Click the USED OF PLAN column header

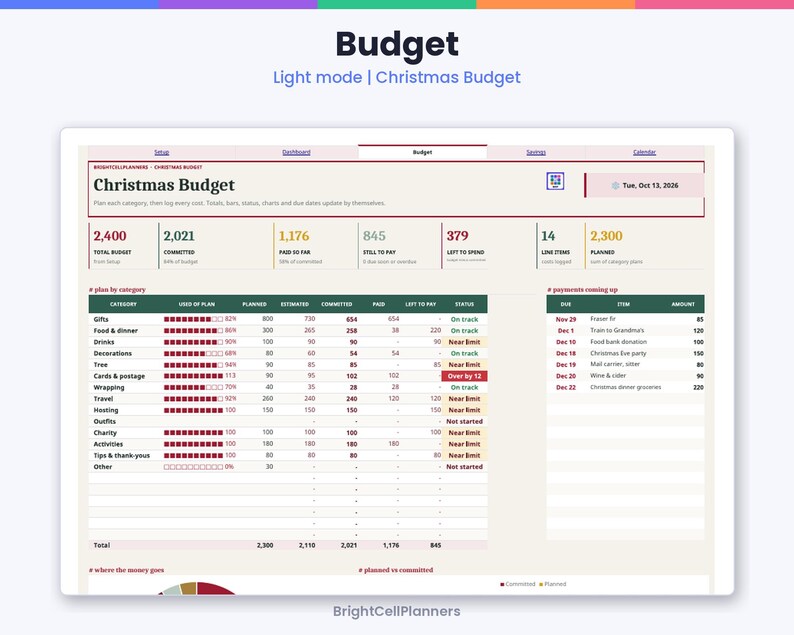pyautogui.click(x=196, y=304)
